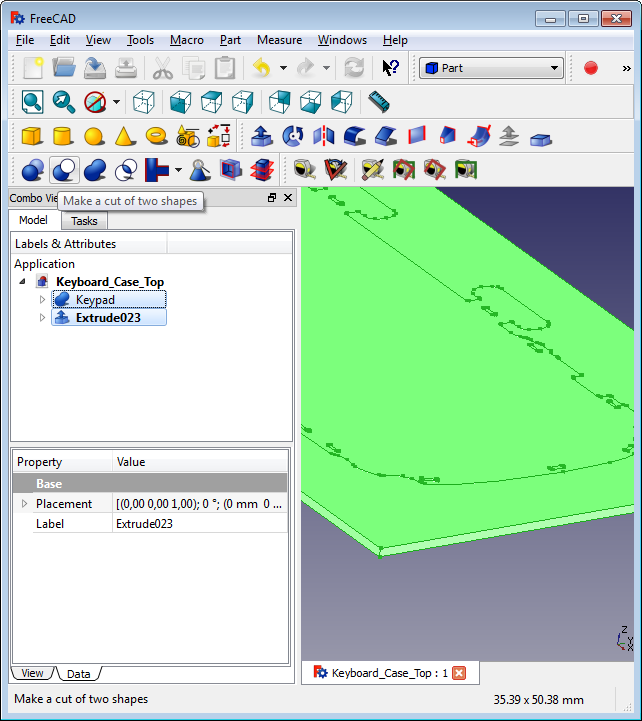Click the Offset tool icon
Viewport: 642px width, 721px height.
pos(510,136)
